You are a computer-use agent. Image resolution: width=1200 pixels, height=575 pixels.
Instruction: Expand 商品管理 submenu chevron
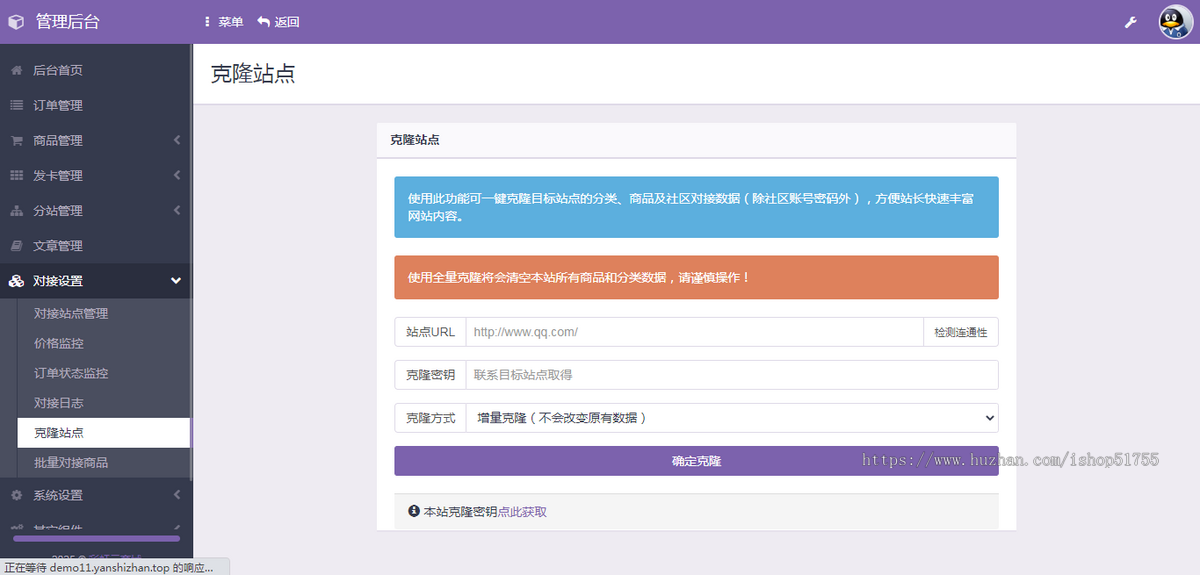(176, 140)
